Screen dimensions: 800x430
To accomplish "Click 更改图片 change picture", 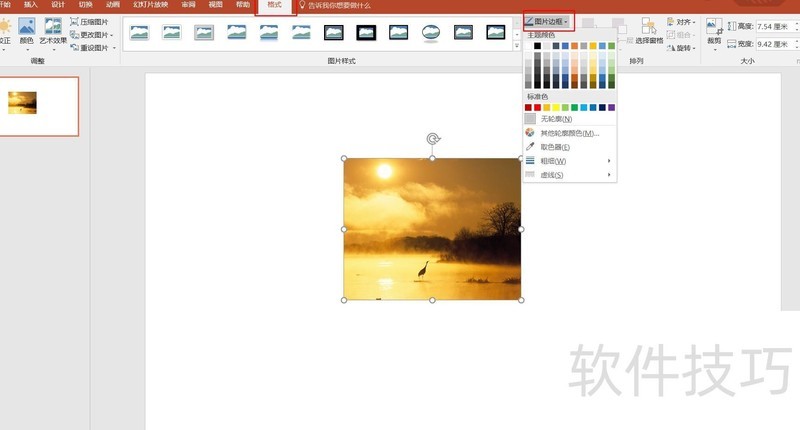I will [89, 35].
